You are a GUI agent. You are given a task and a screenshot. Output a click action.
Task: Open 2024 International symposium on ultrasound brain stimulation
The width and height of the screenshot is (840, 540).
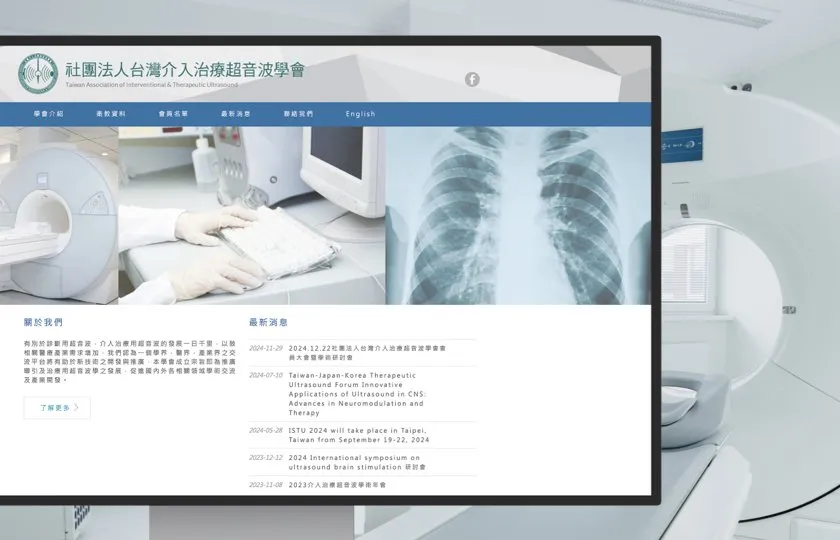[x=357, y=462]
